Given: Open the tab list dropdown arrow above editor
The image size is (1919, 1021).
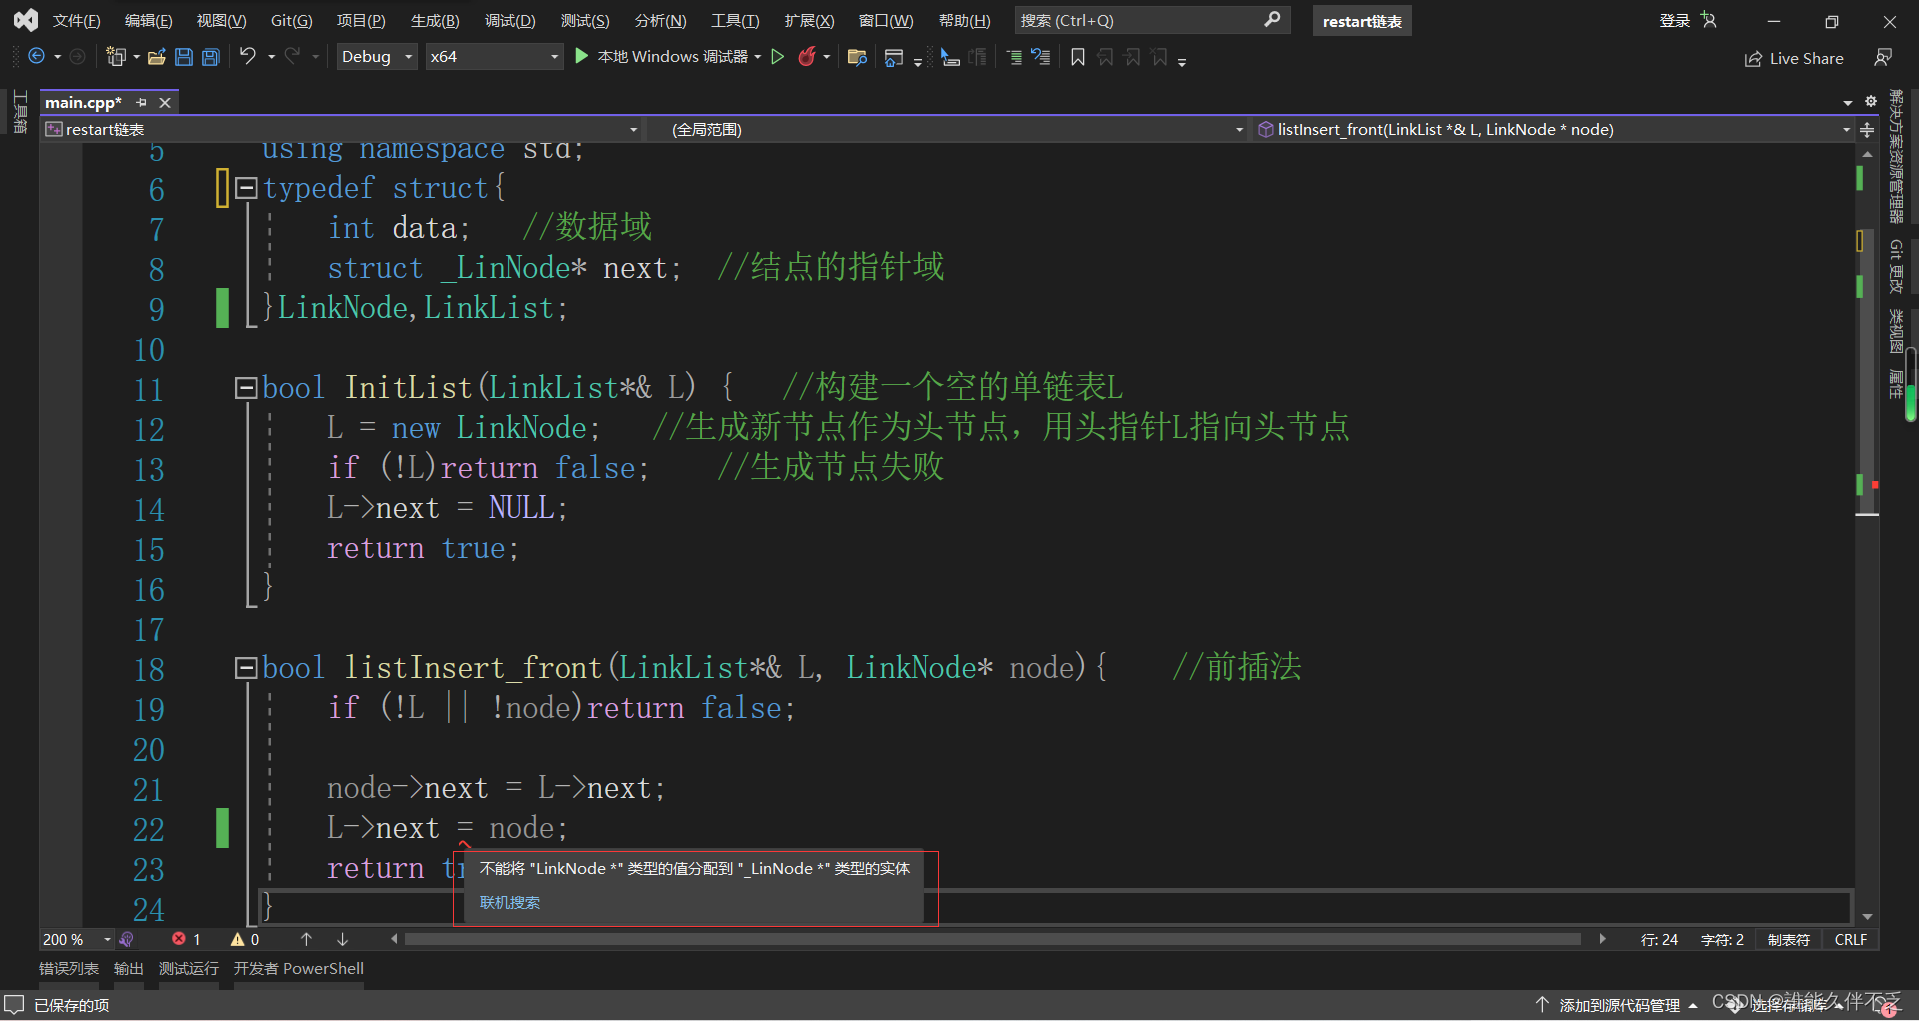Looking at the screenshot, I should pos(1848,102).
